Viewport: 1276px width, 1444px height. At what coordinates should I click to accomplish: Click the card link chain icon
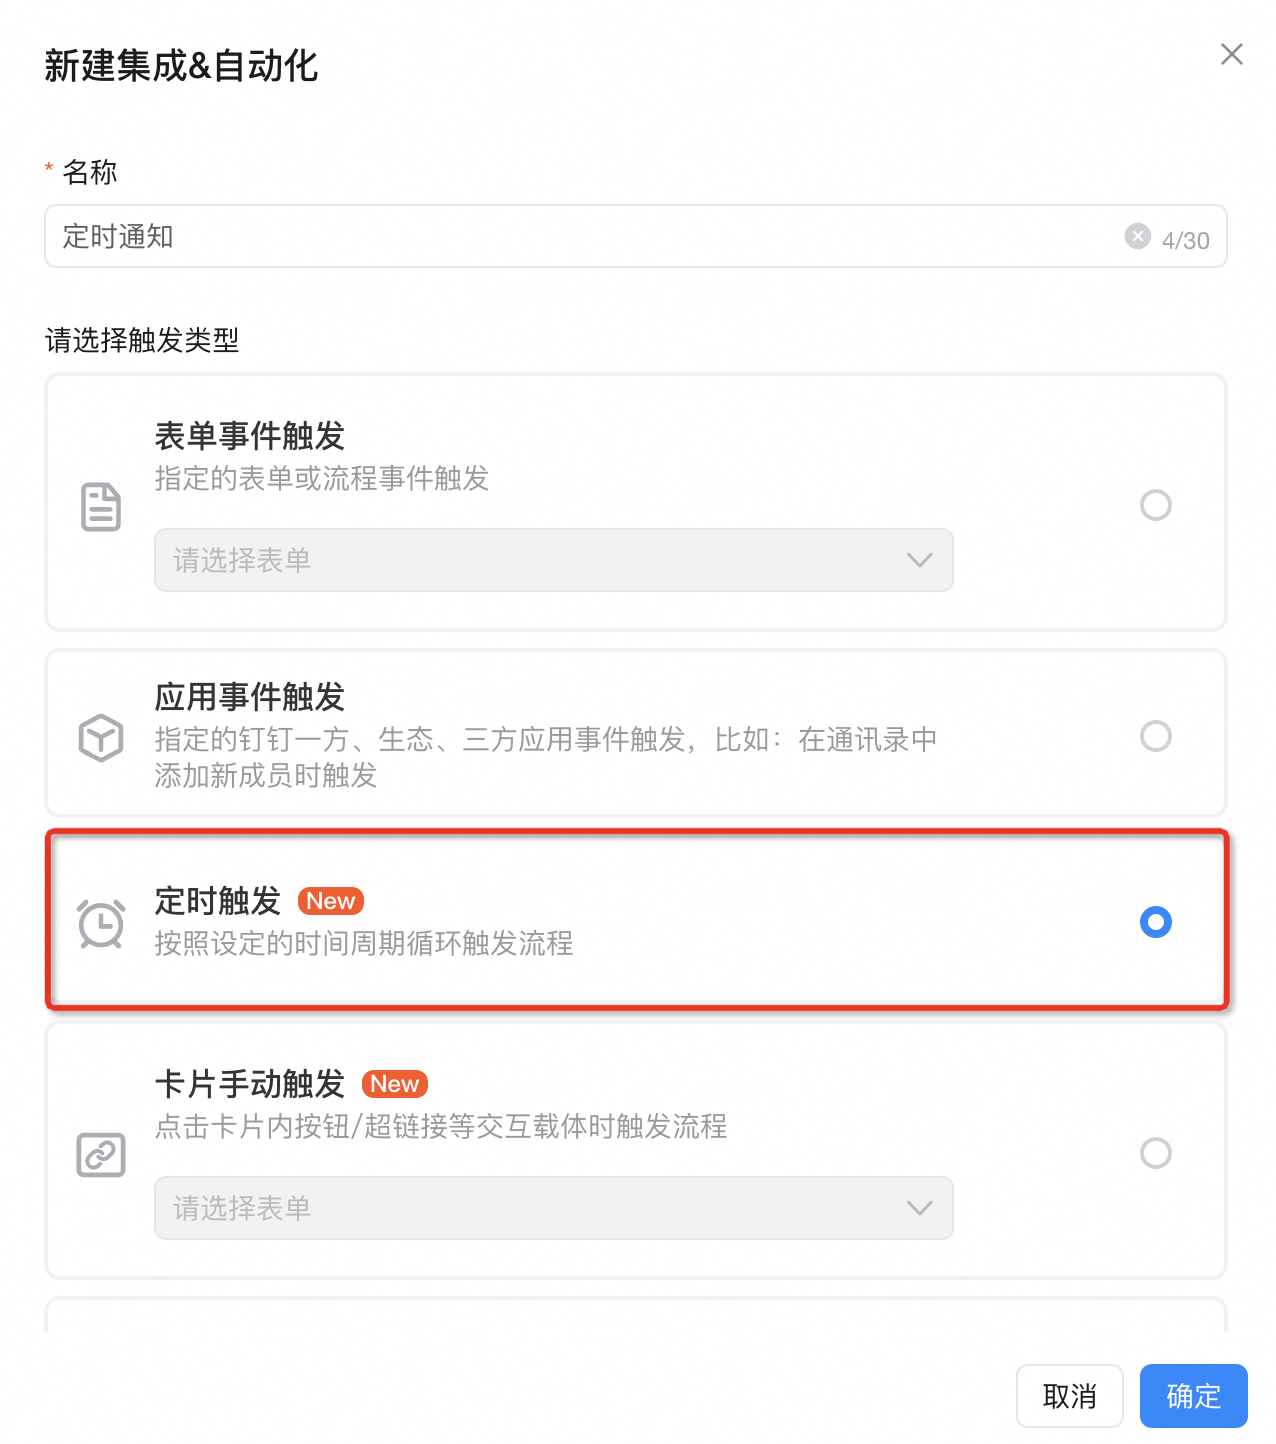pyautogui.click(x=101, y=1155)
